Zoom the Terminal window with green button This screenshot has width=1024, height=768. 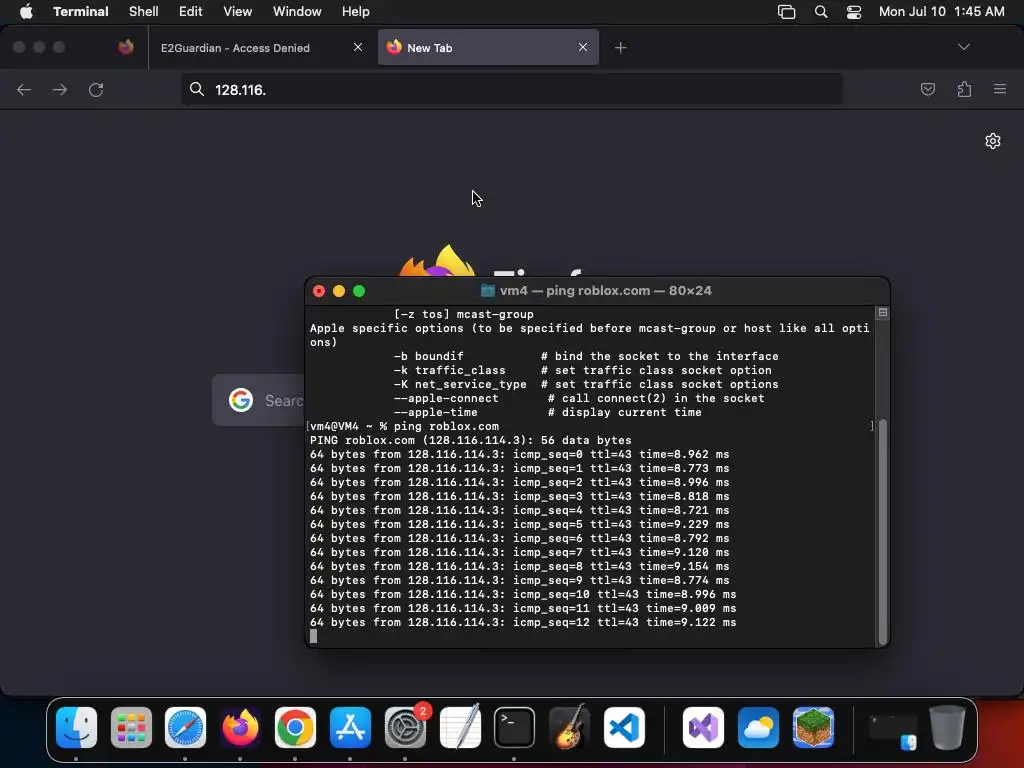359,291
